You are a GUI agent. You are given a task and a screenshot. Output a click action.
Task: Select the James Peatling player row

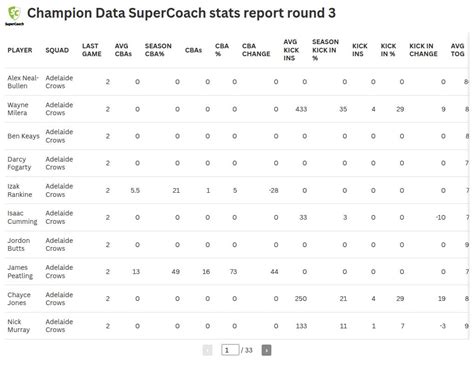(237, 272)
